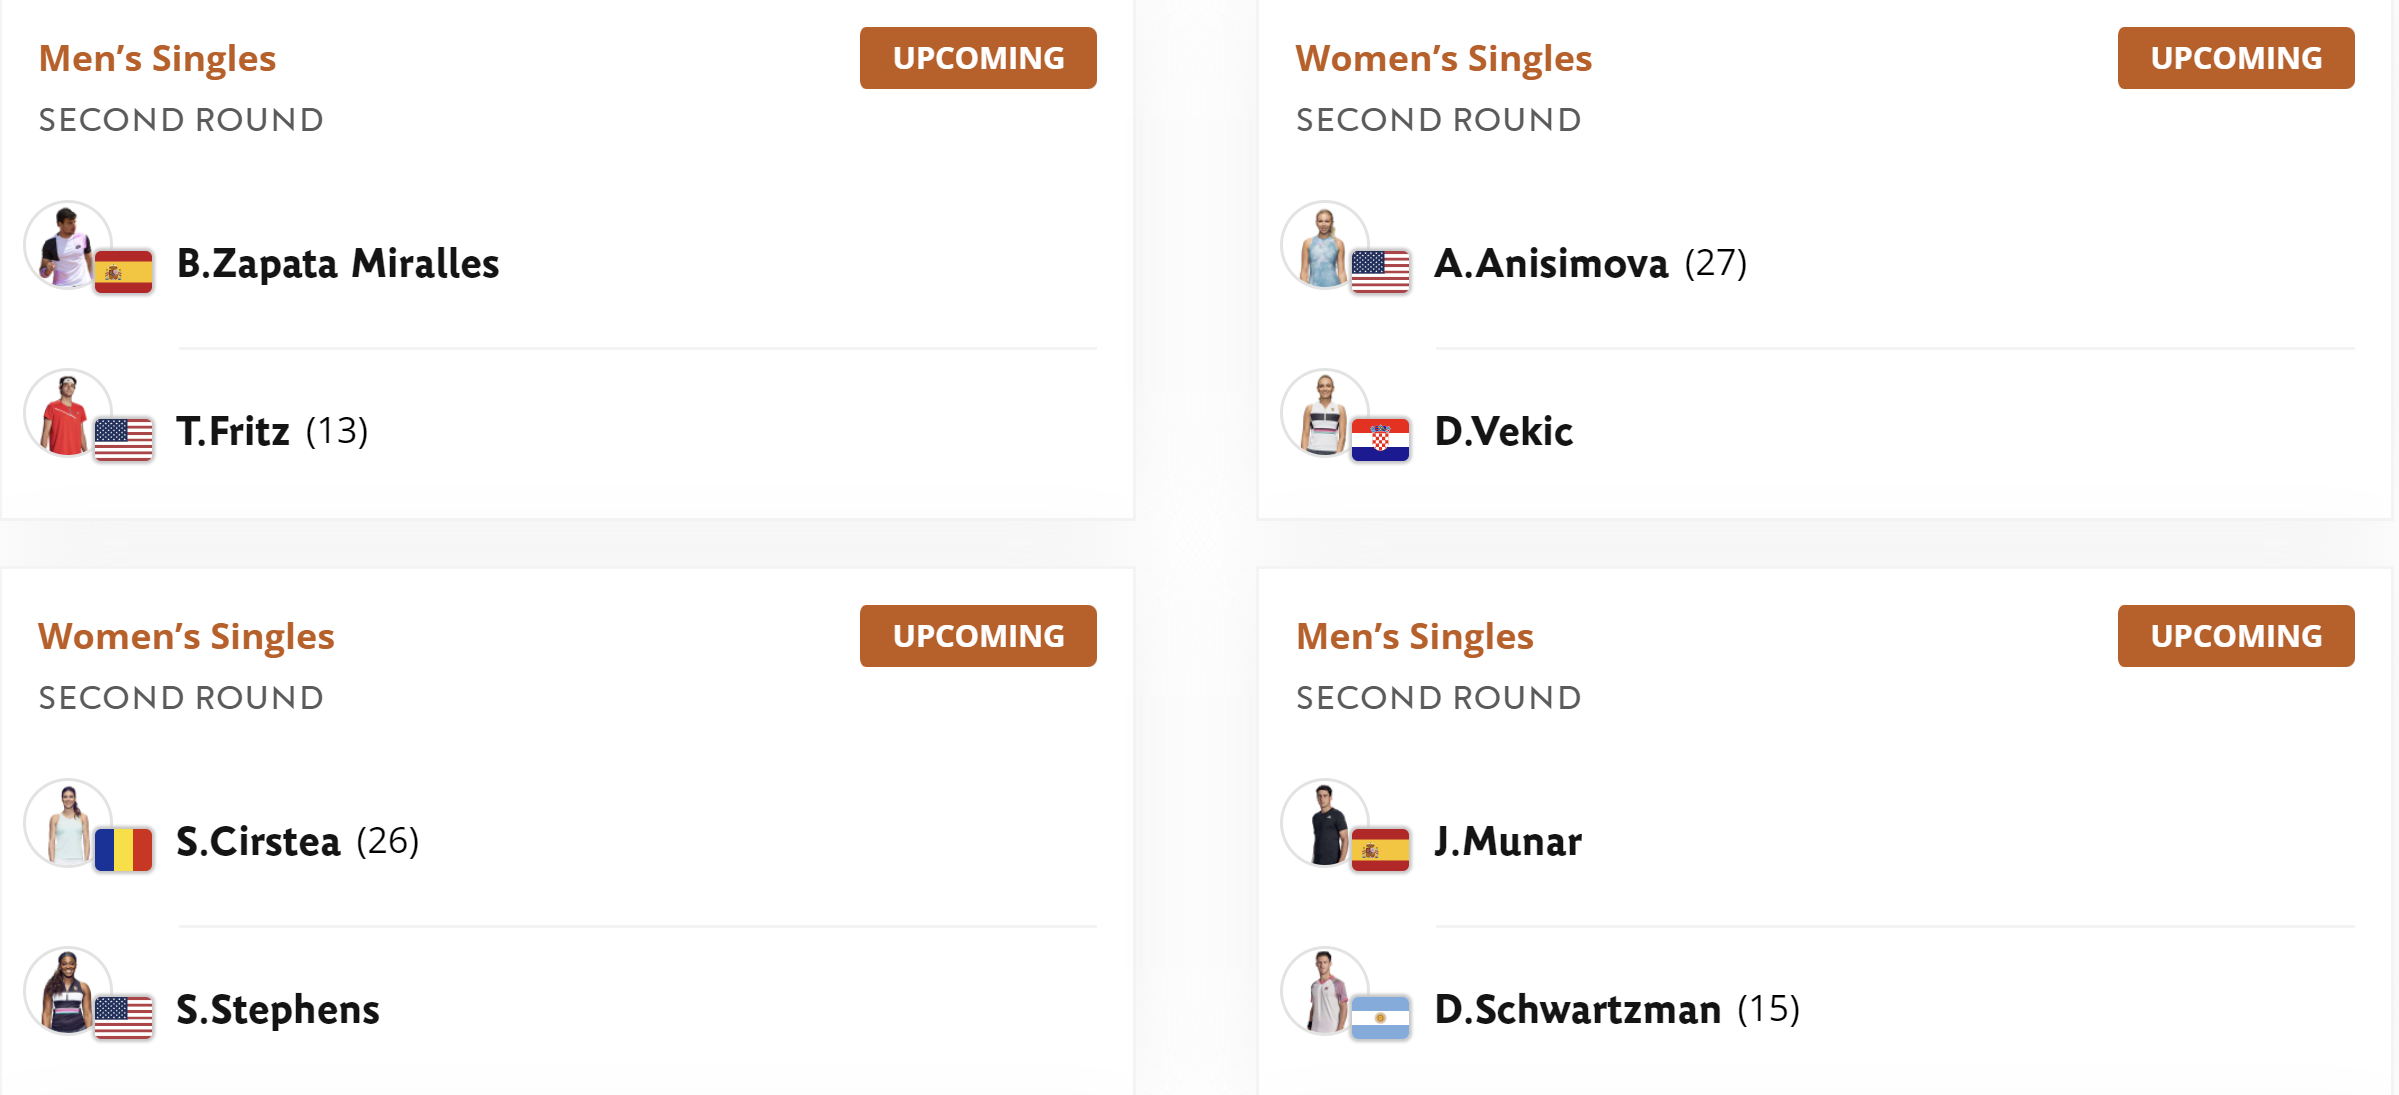This screenshot has height=1095, width=2399.
Task: Click the USA flag next to S.Stephens
Action: point(123,1018)
